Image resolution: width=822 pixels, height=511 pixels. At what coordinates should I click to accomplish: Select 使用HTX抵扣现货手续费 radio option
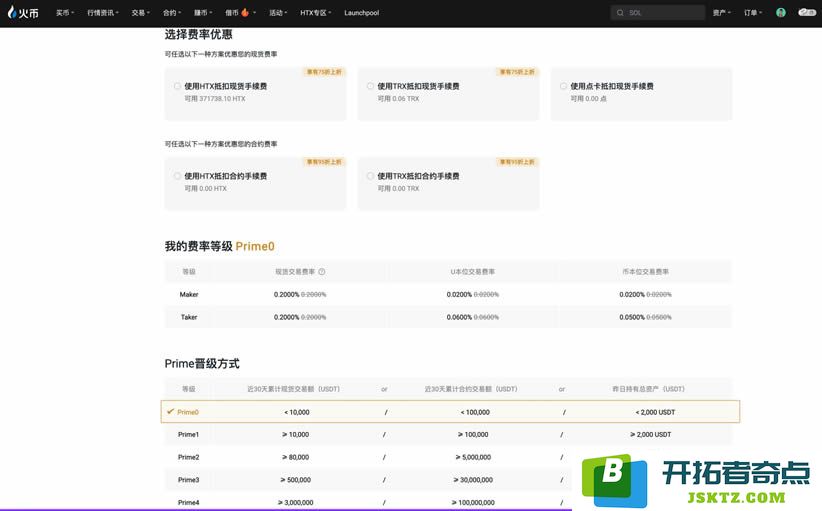[177, 86]
